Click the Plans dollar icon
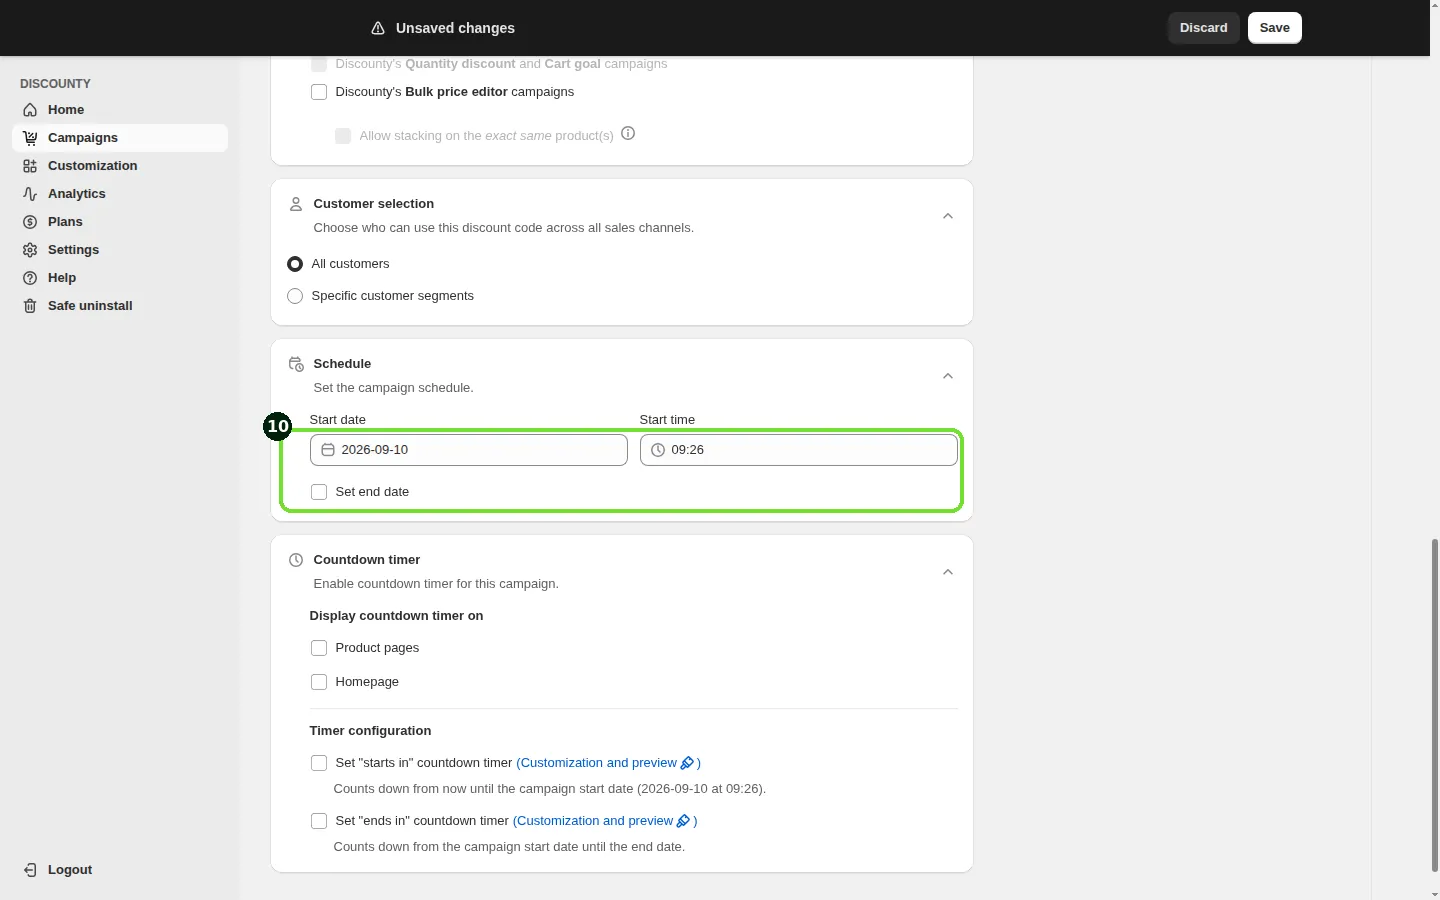The height and width of the screenshot is (900, 1440). tap(30, 222)
